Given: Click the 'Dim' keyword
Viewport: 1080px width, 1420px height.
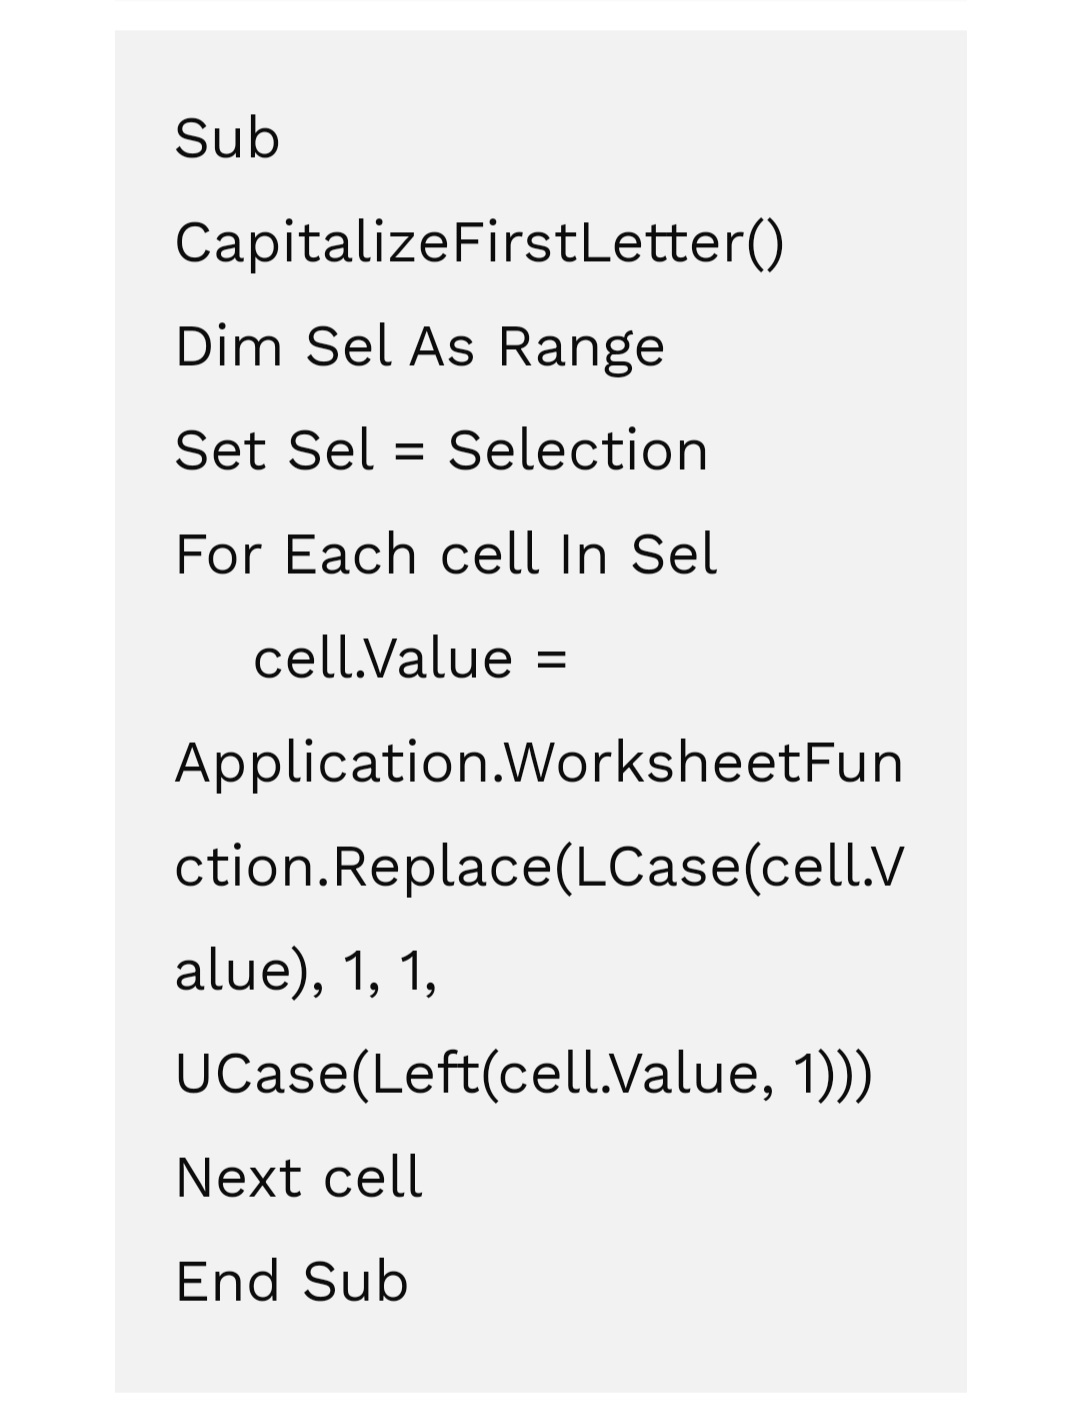Looking at the screenshot, I should pyautogui.click(x=228, y=347).
